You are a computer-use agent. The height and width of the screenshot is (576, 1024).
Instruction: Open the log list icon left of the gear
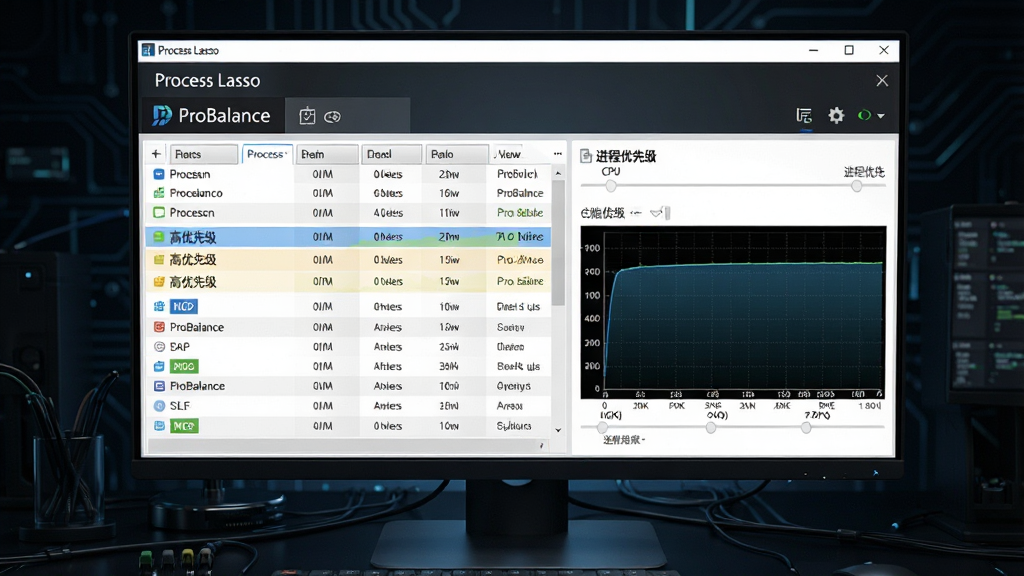click(804, 116)
